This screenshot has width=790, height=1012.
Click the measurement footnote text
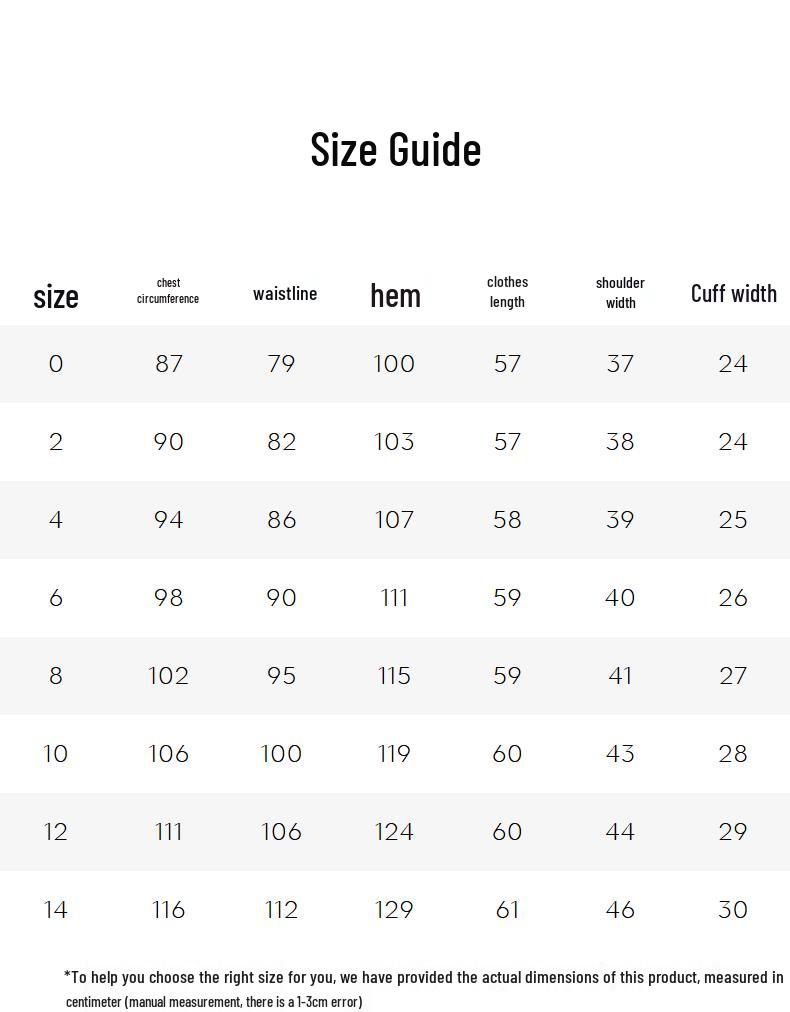[423, 988]
